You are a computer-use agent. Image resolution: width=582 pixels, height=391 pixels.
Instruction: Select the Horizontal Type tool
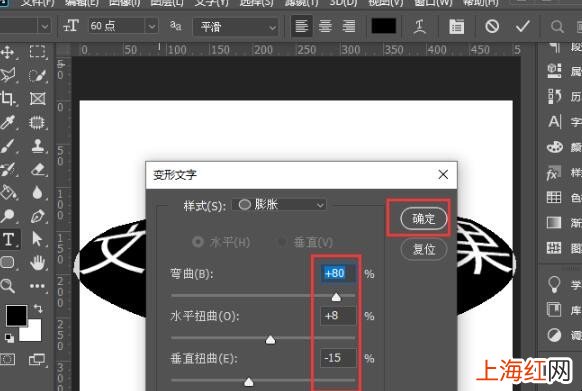(9, 239)
